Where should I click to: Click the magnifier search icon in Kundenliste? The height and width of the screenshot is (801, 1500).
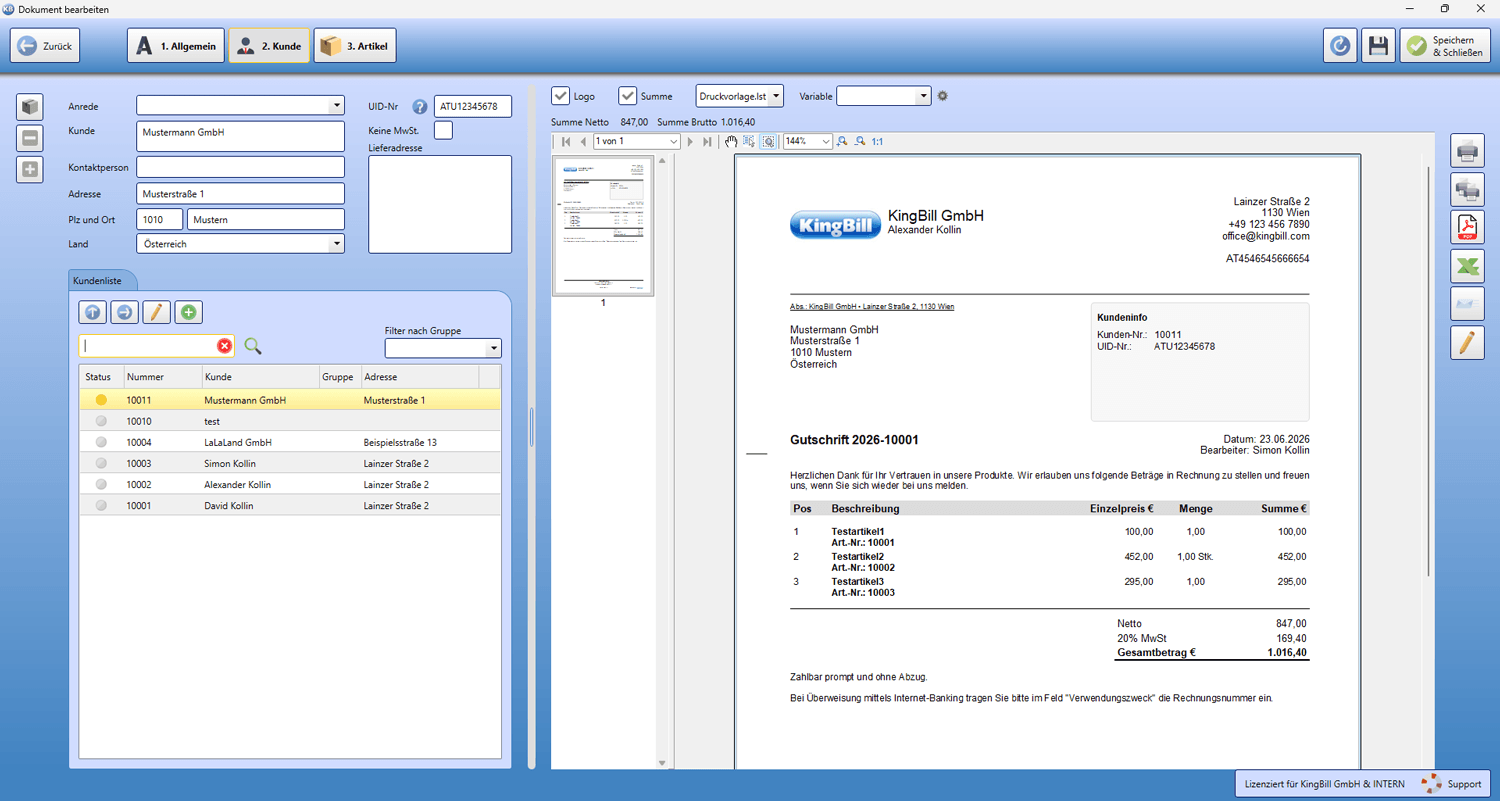[x=253, y=346]
